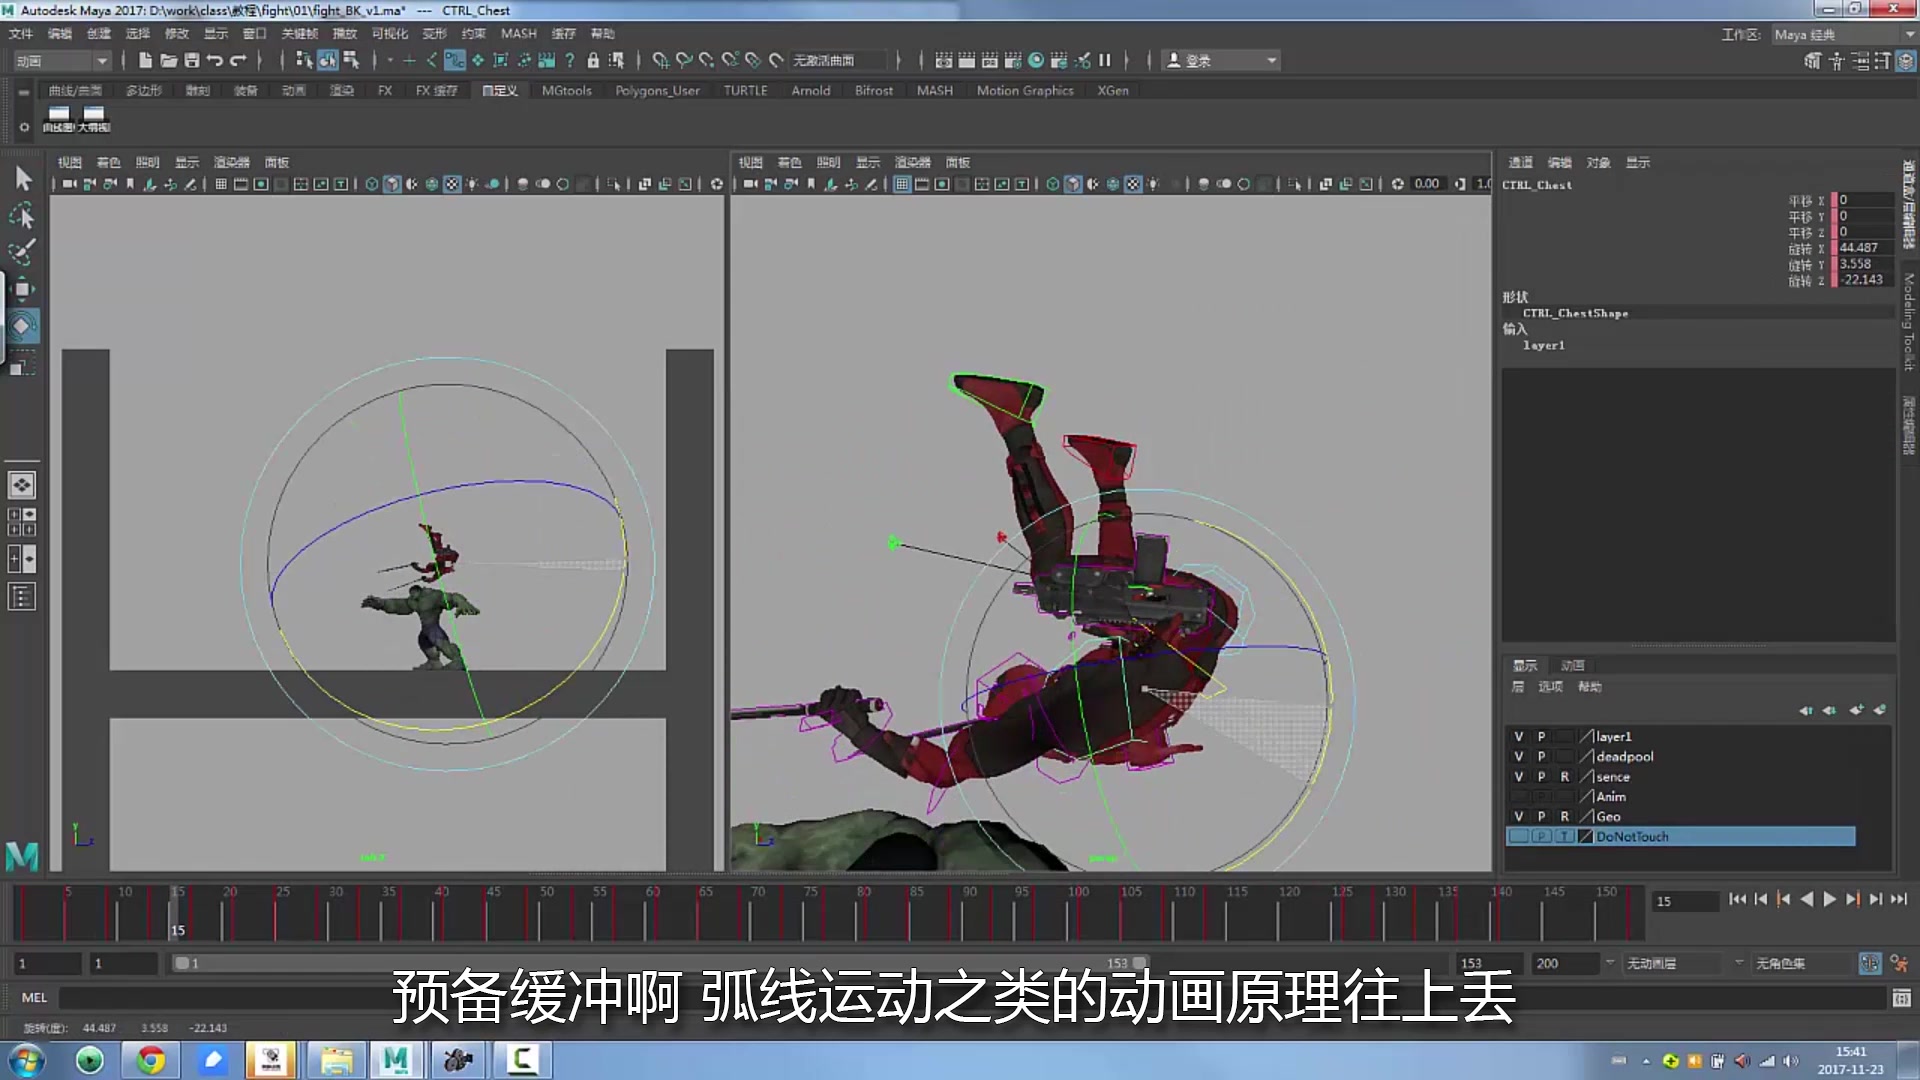Switch to the MGtools shelf tab
1920x1080 pixels.
coord(566,91)
